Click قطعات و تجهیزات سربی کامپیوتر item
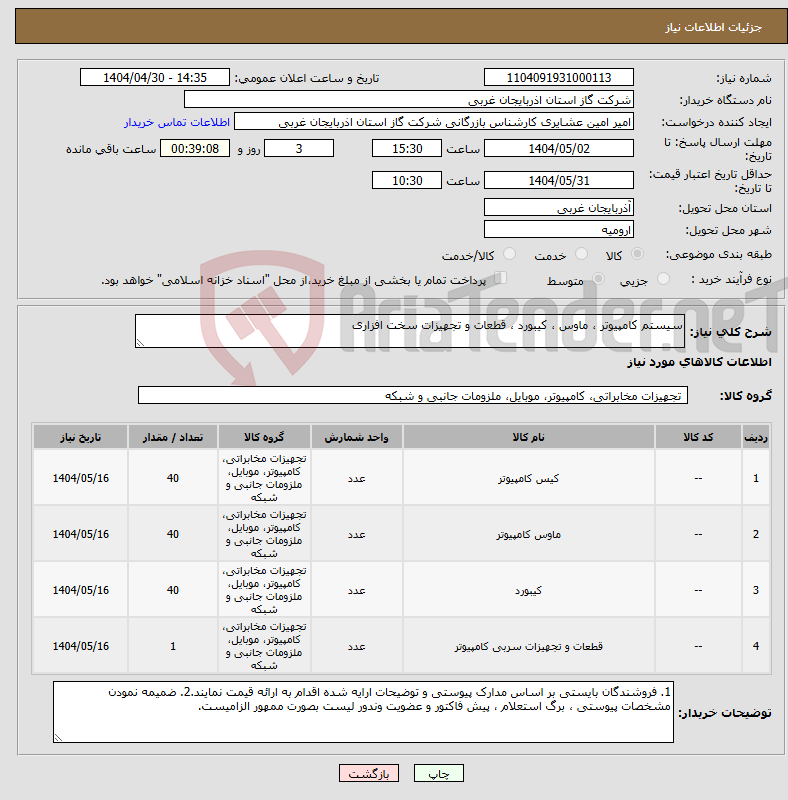Image resolution: width=788 pixels, height=800 pixels. [528, 646]
